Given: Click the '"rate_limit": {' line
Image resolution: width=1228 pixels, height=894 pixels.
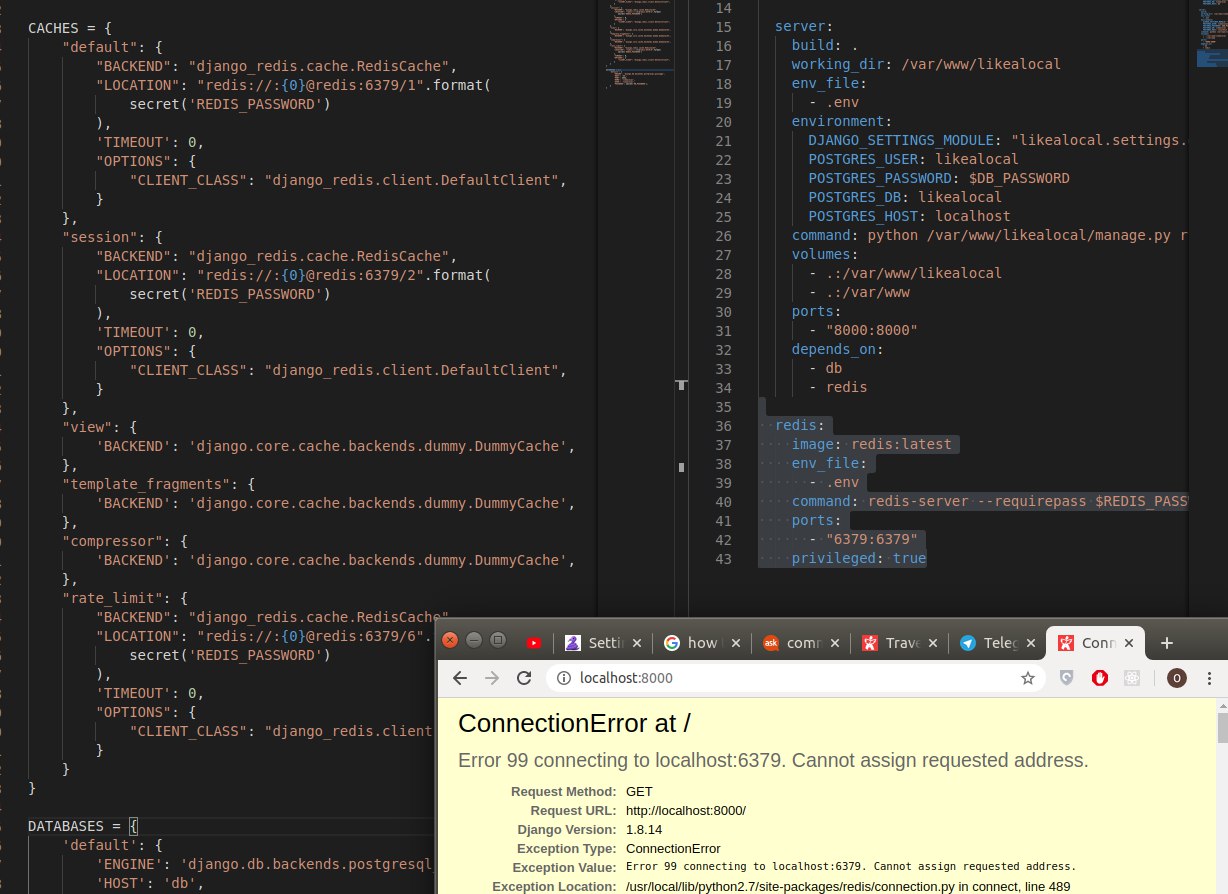Looking at the screenshot, I should pyautogui.click(x=124, y=598).
